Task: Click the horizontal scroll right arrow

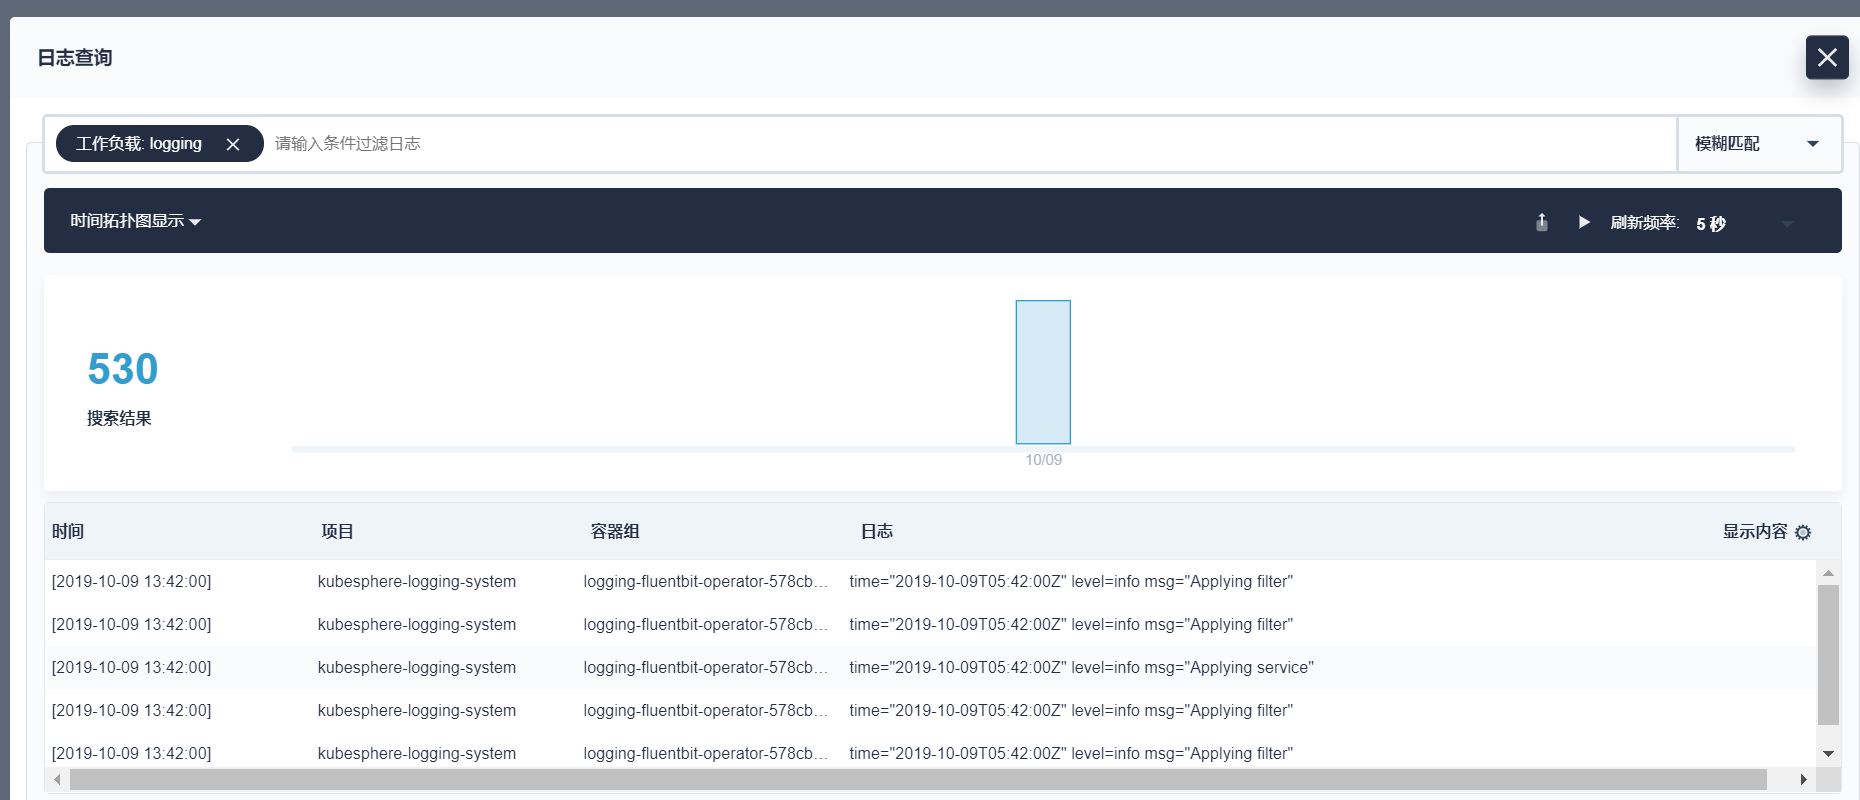Action: pos(1803,779)
